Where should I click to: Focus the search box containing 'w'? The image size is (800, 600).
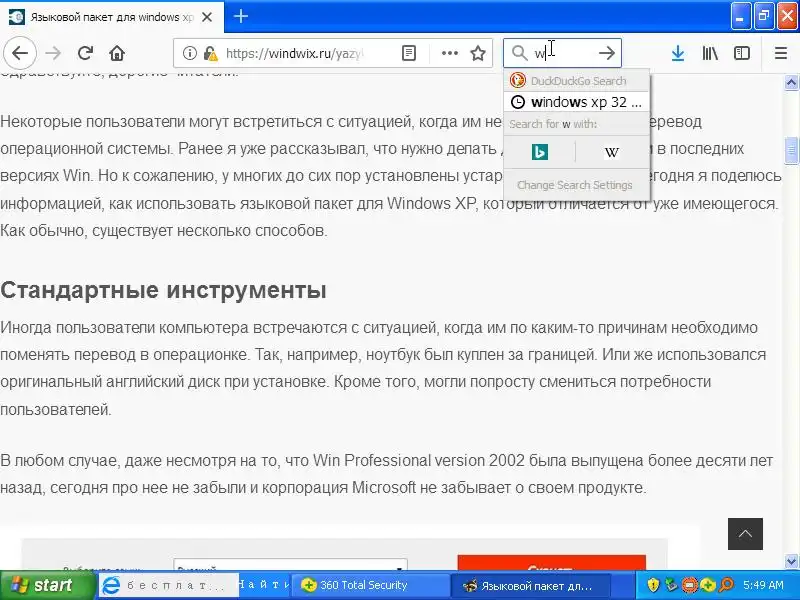pos(561,53)
